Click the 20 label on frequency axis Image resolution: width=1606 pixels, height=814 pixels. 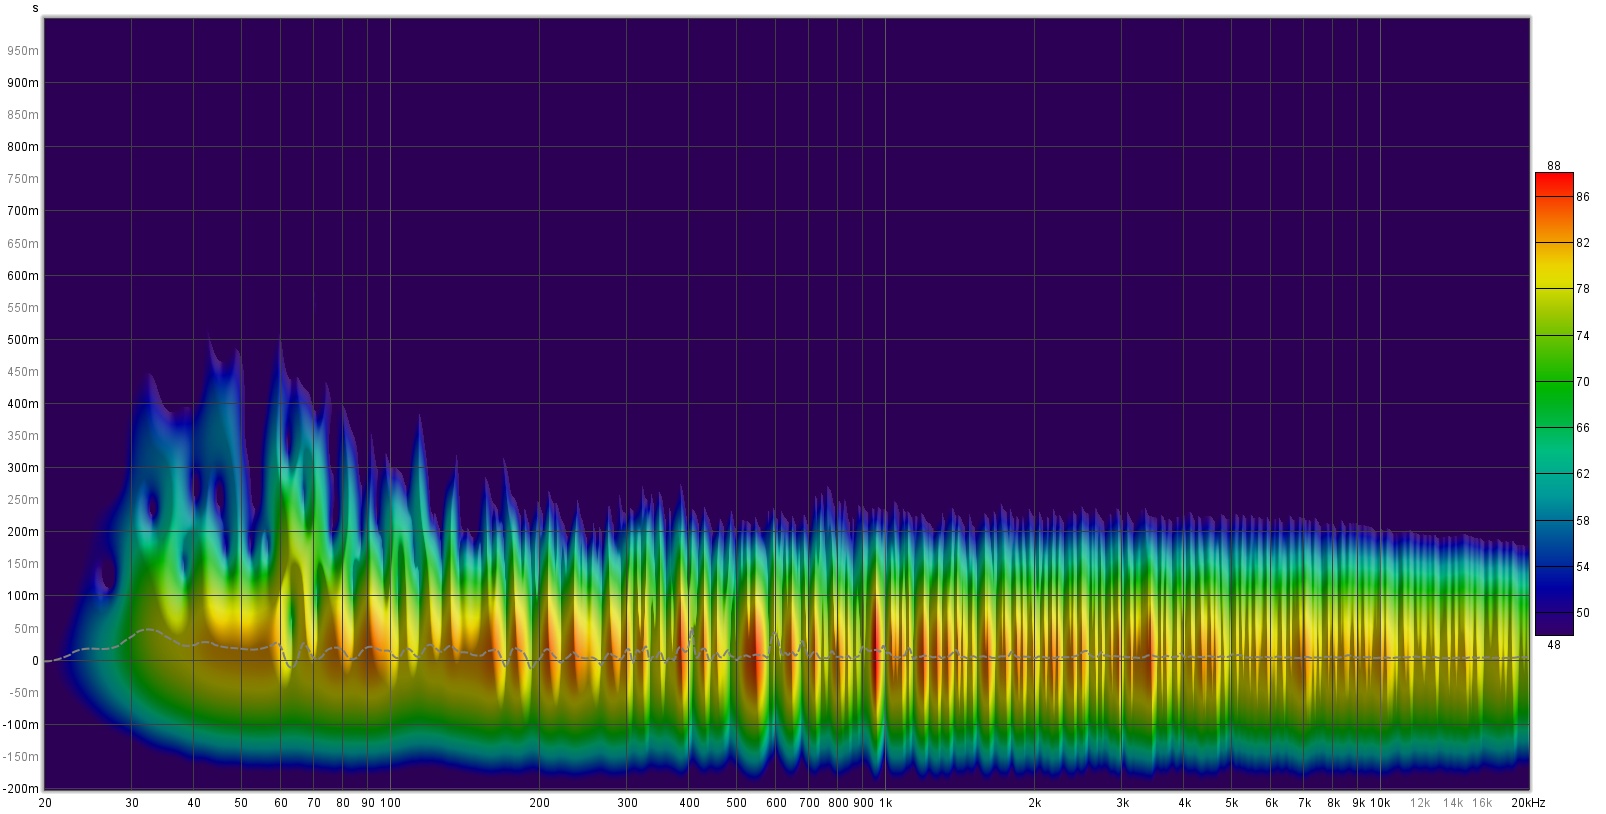pos(45,803)
